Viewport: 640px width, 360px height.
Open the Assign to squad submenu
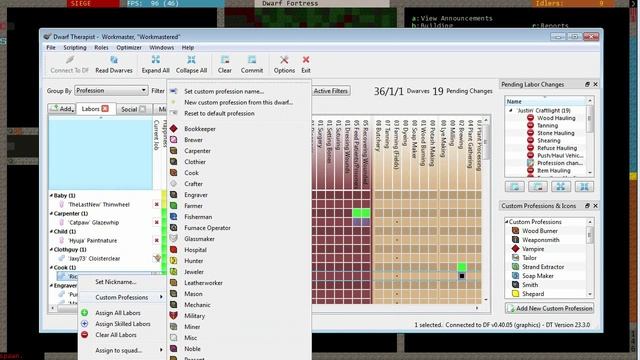(x=122, y=350)
